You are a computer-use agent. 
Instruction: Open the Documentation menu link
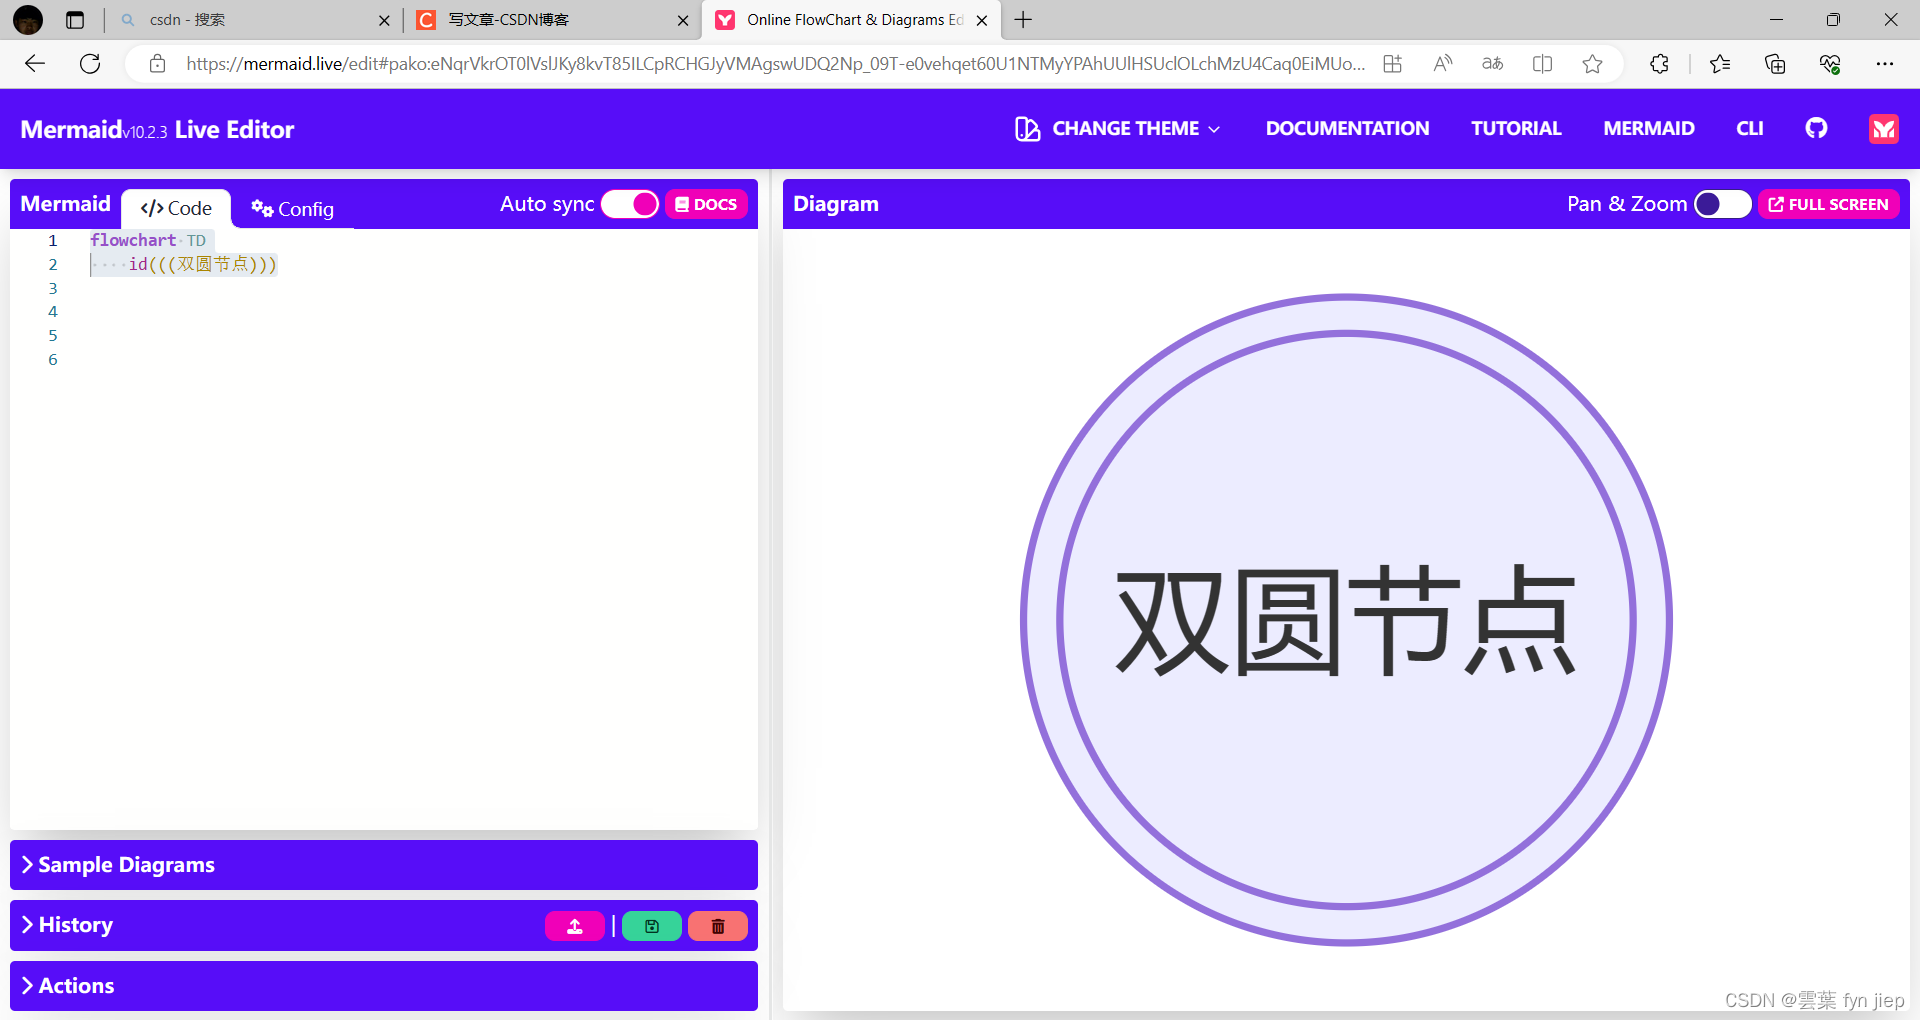(x=1347, y=128)
